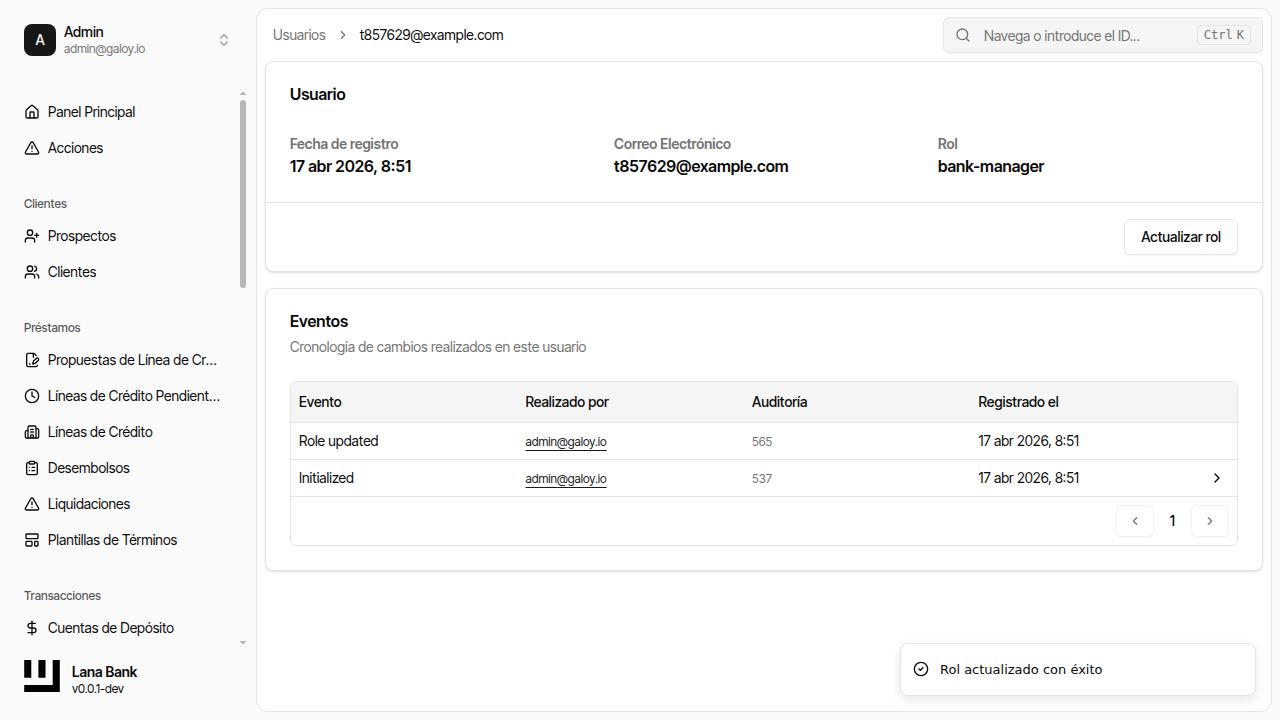Expand the Admin profile menu chevron

click(x=224, y=40)
